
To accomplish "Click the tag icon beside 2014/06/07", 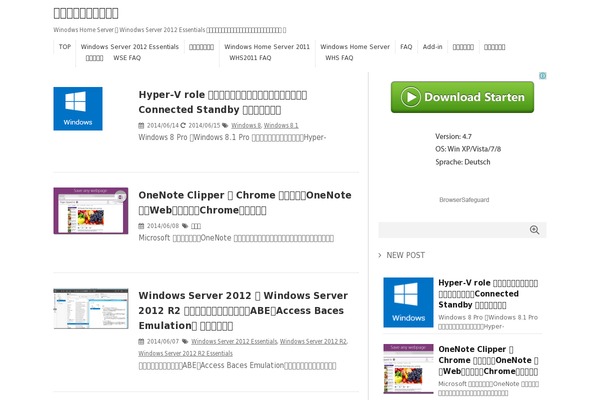I will coord(185,341).
